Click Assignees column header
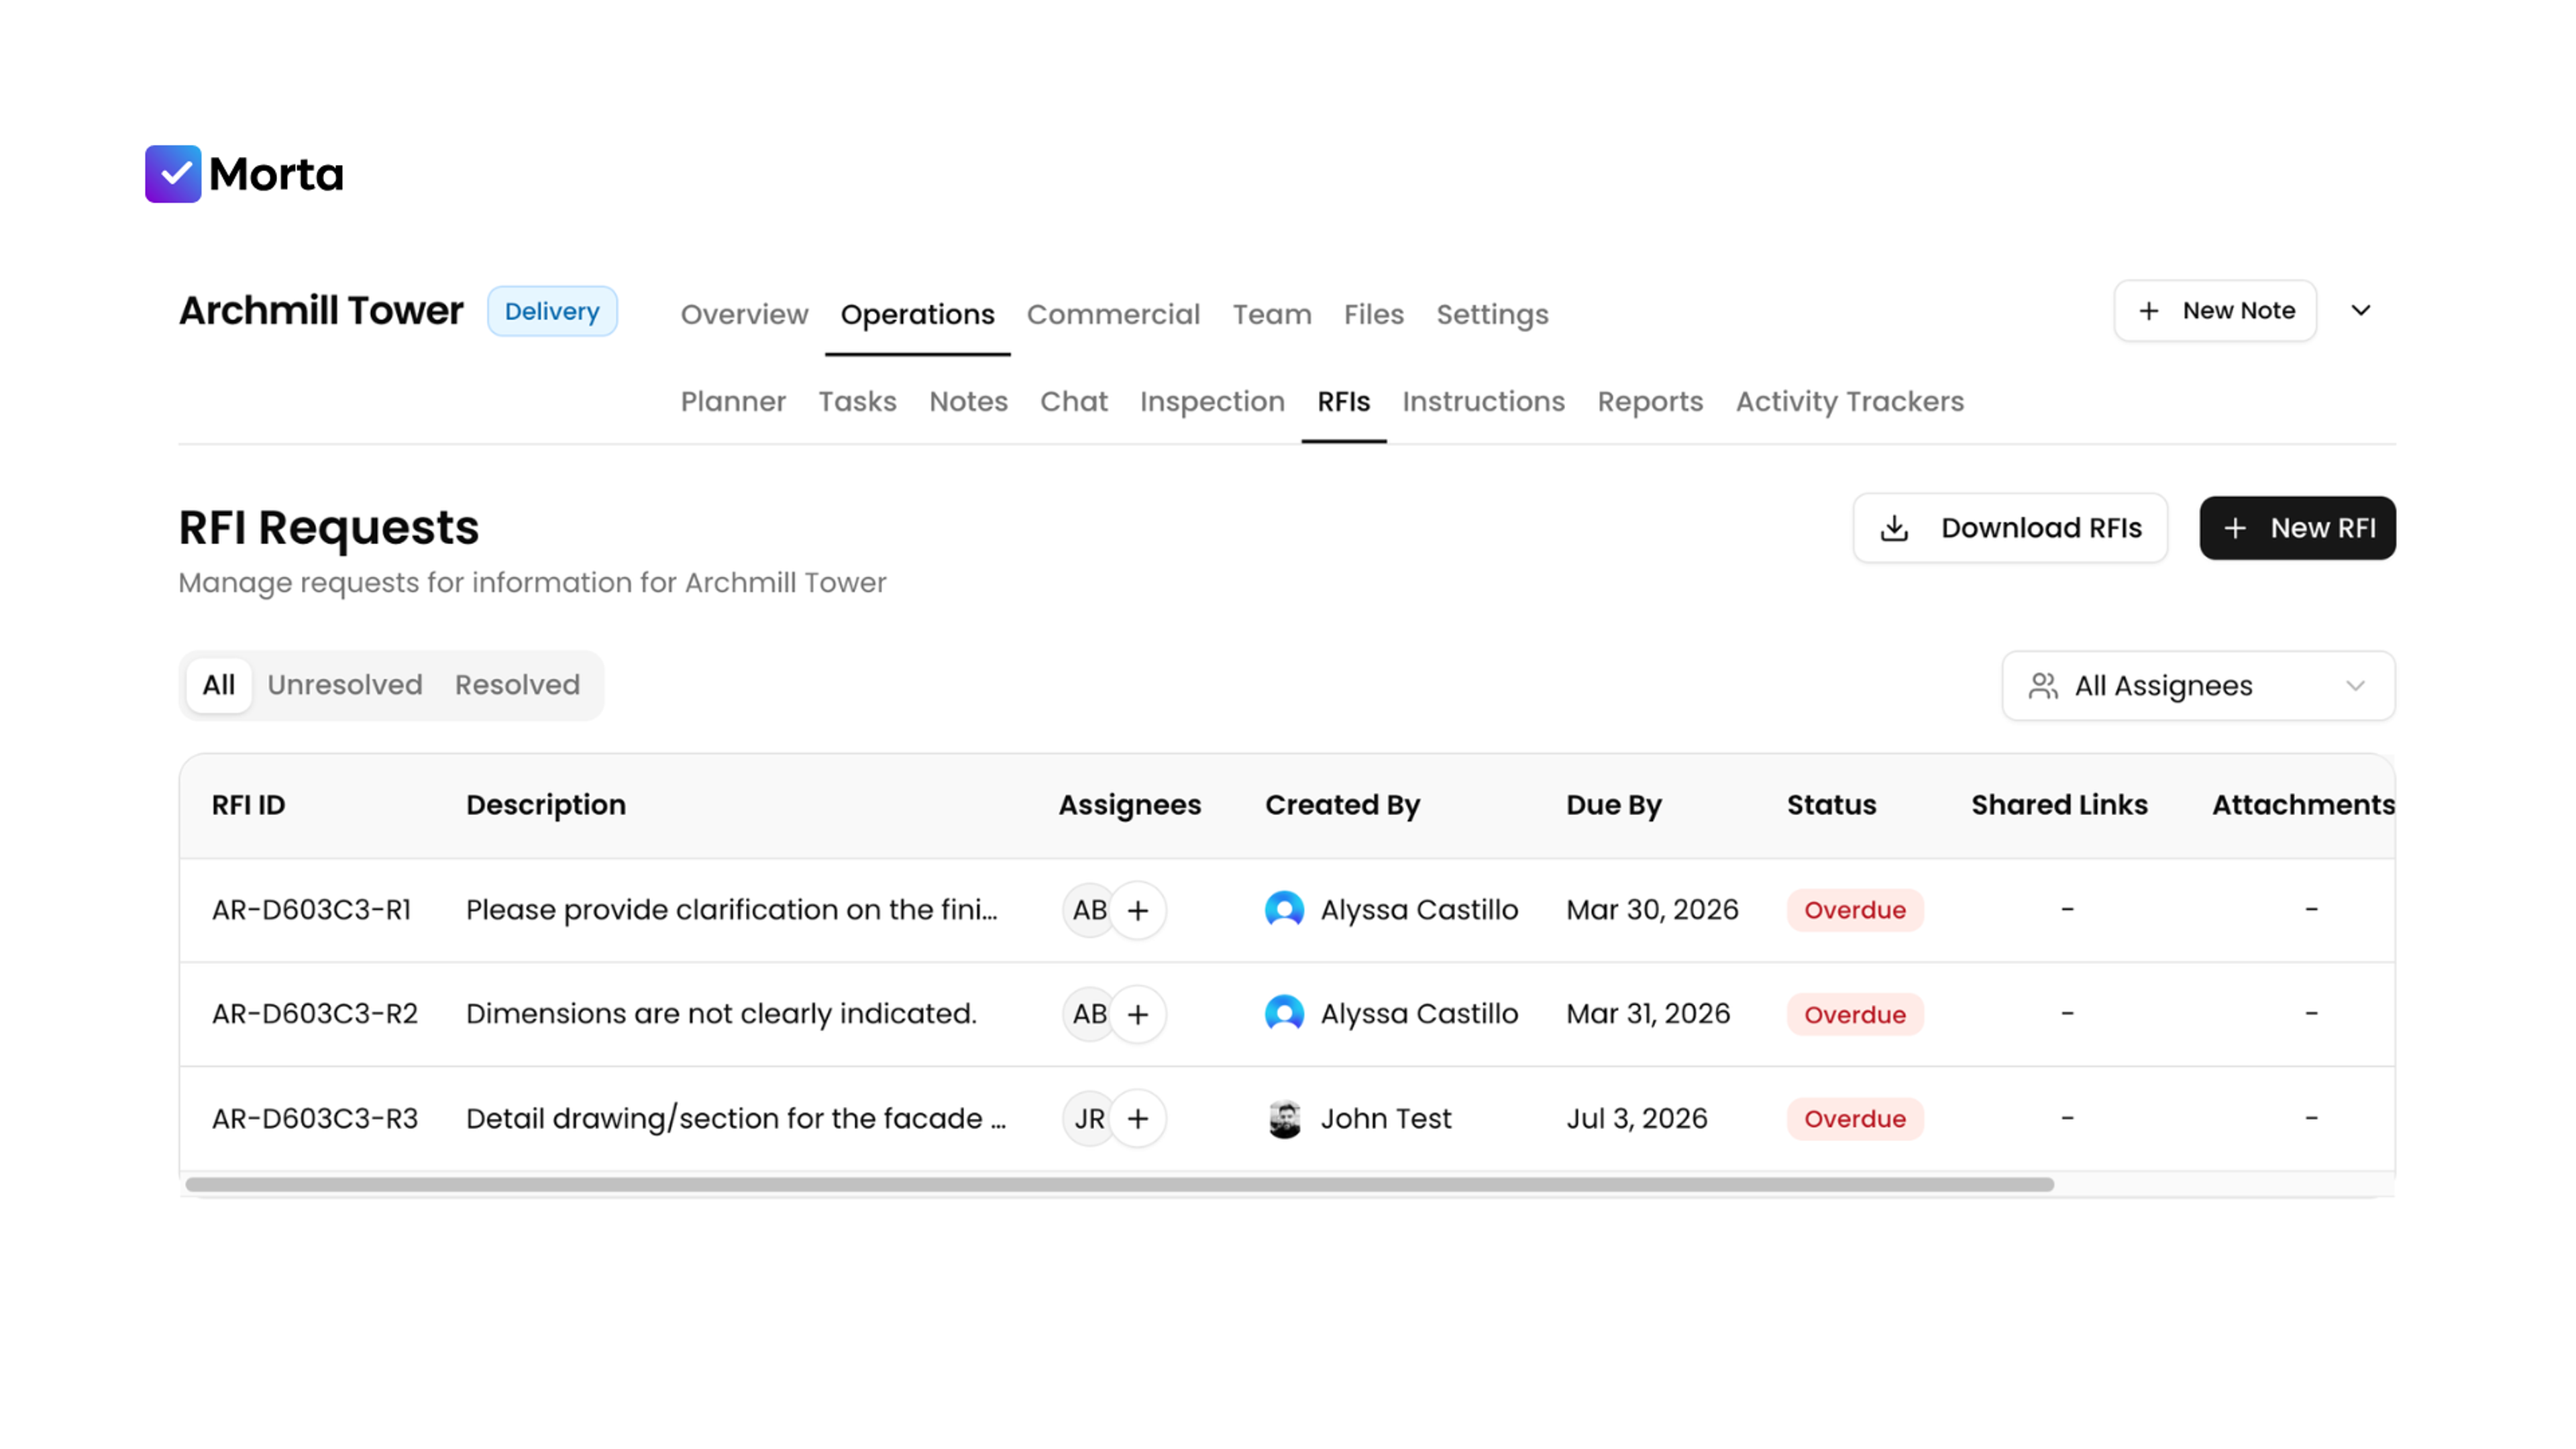 pos(1129,805)
